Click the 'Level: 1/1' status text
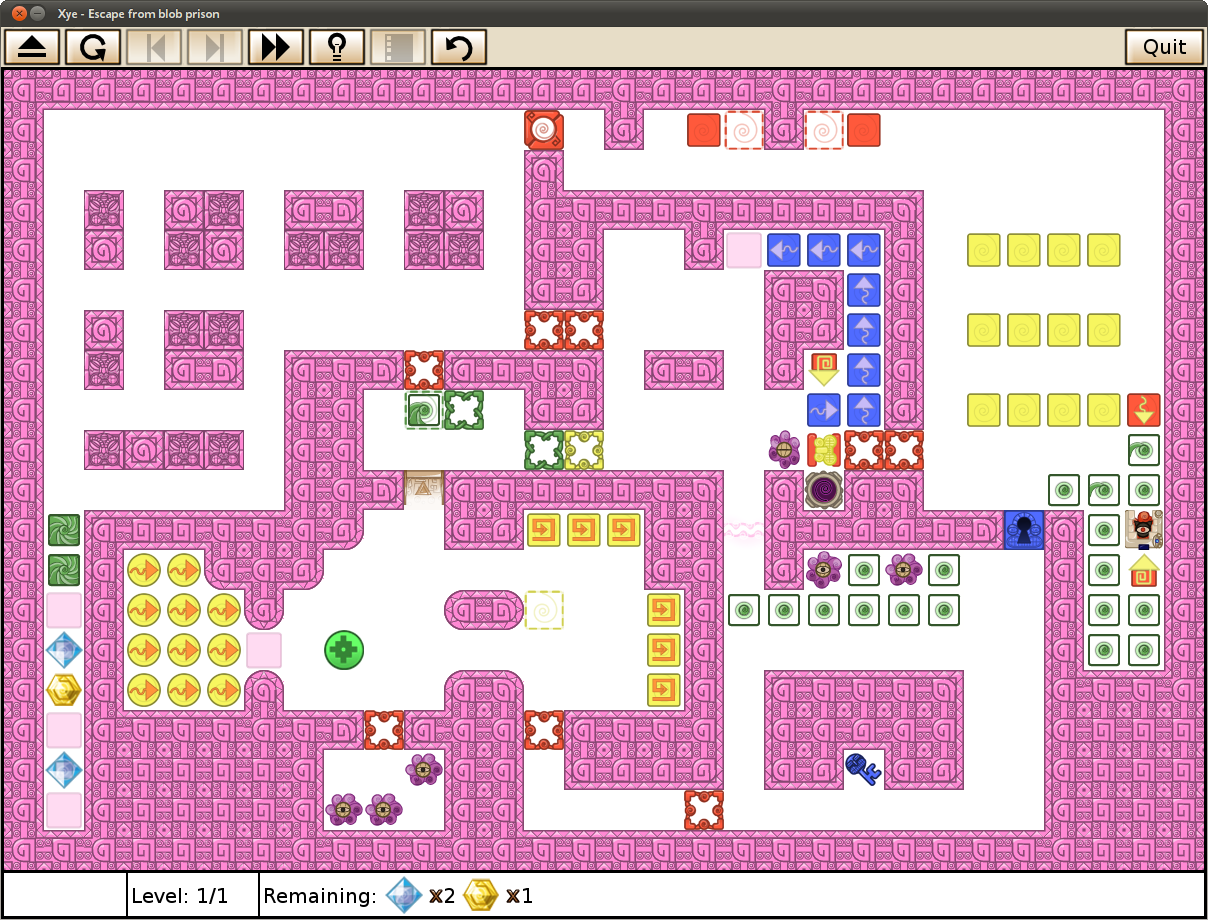The image size is (1208, 920). click(x=180, y=896)
